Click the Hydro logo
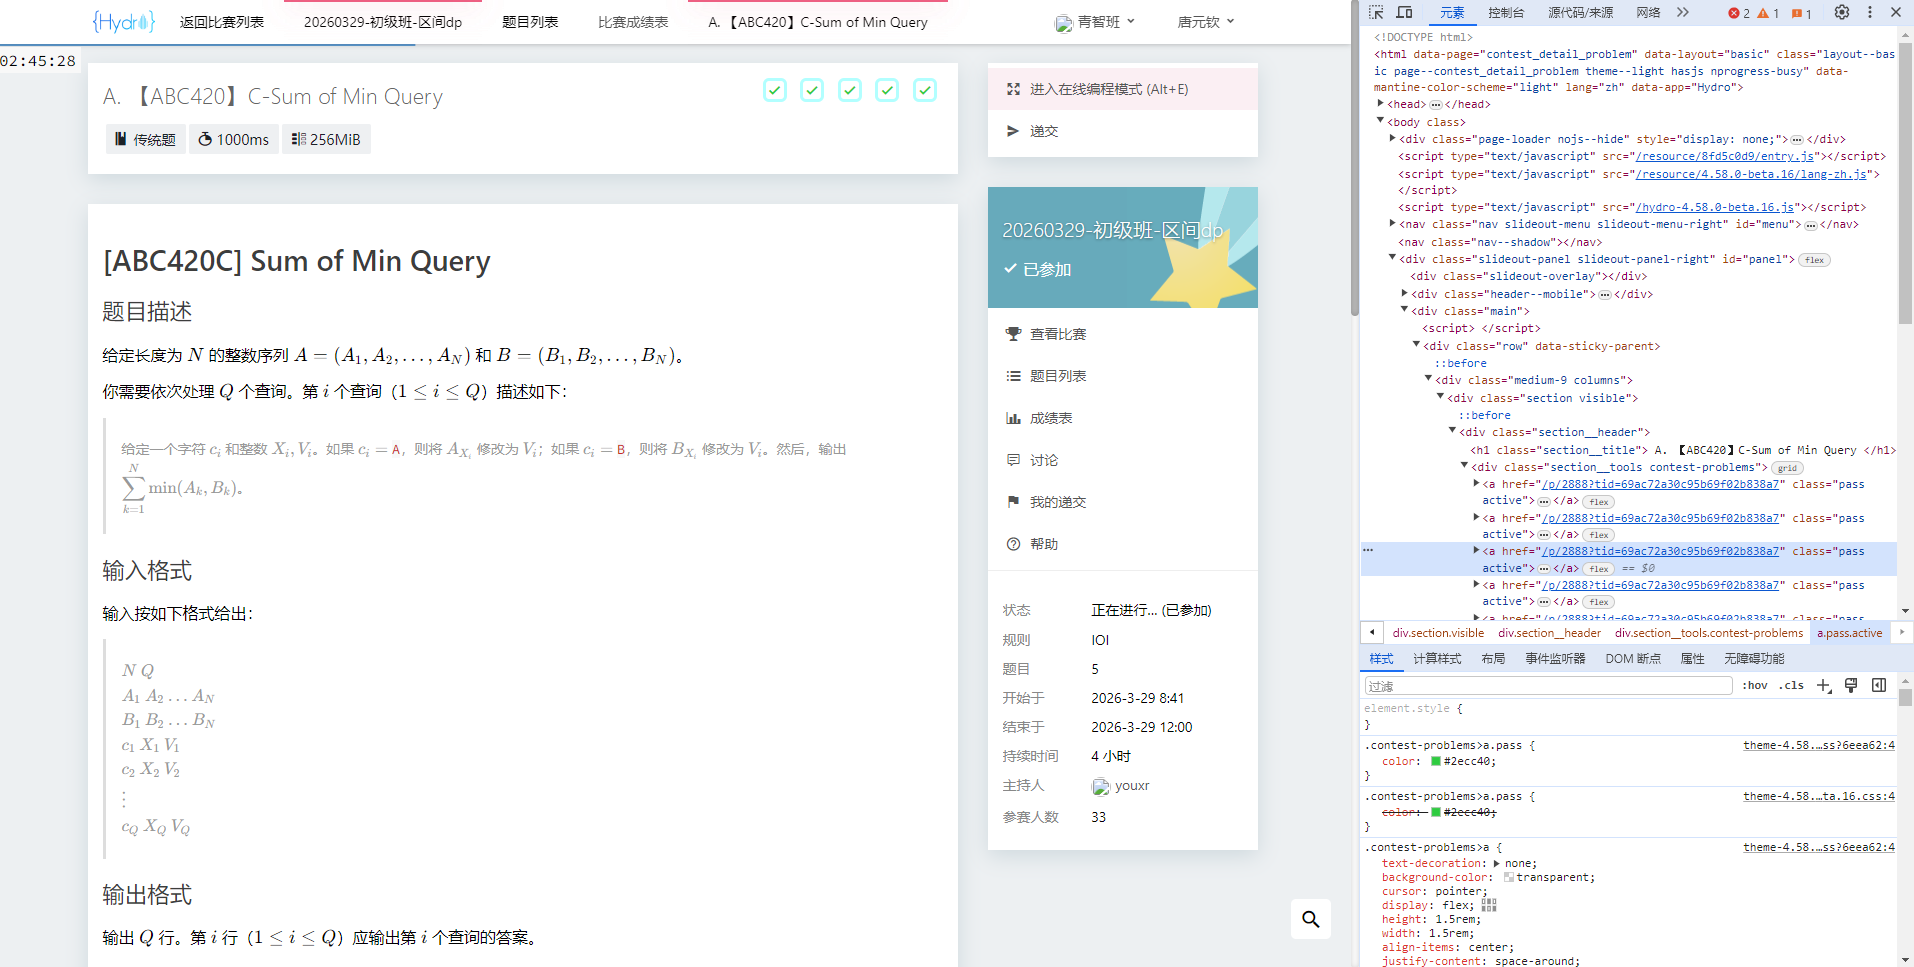Viewport: 1914px width, 967px height. click(x=124, y=22)
